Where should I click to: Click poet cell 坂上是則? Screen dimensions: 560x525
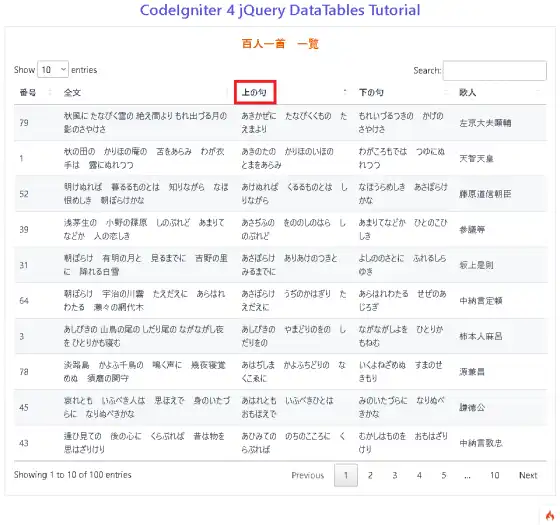click(x=476, y=265)
